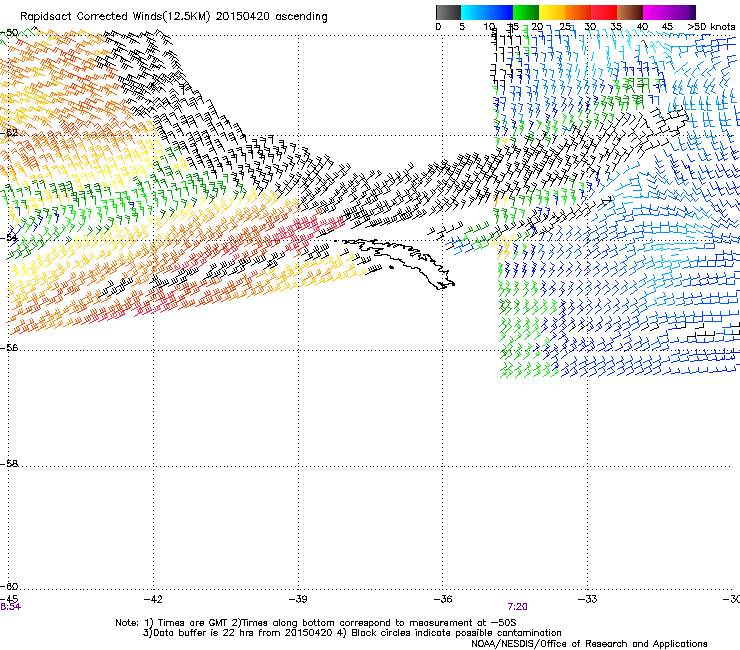Click the ">50 knots" legend label
This screenshot has height=650, width=740.
(x=711, y=27)
